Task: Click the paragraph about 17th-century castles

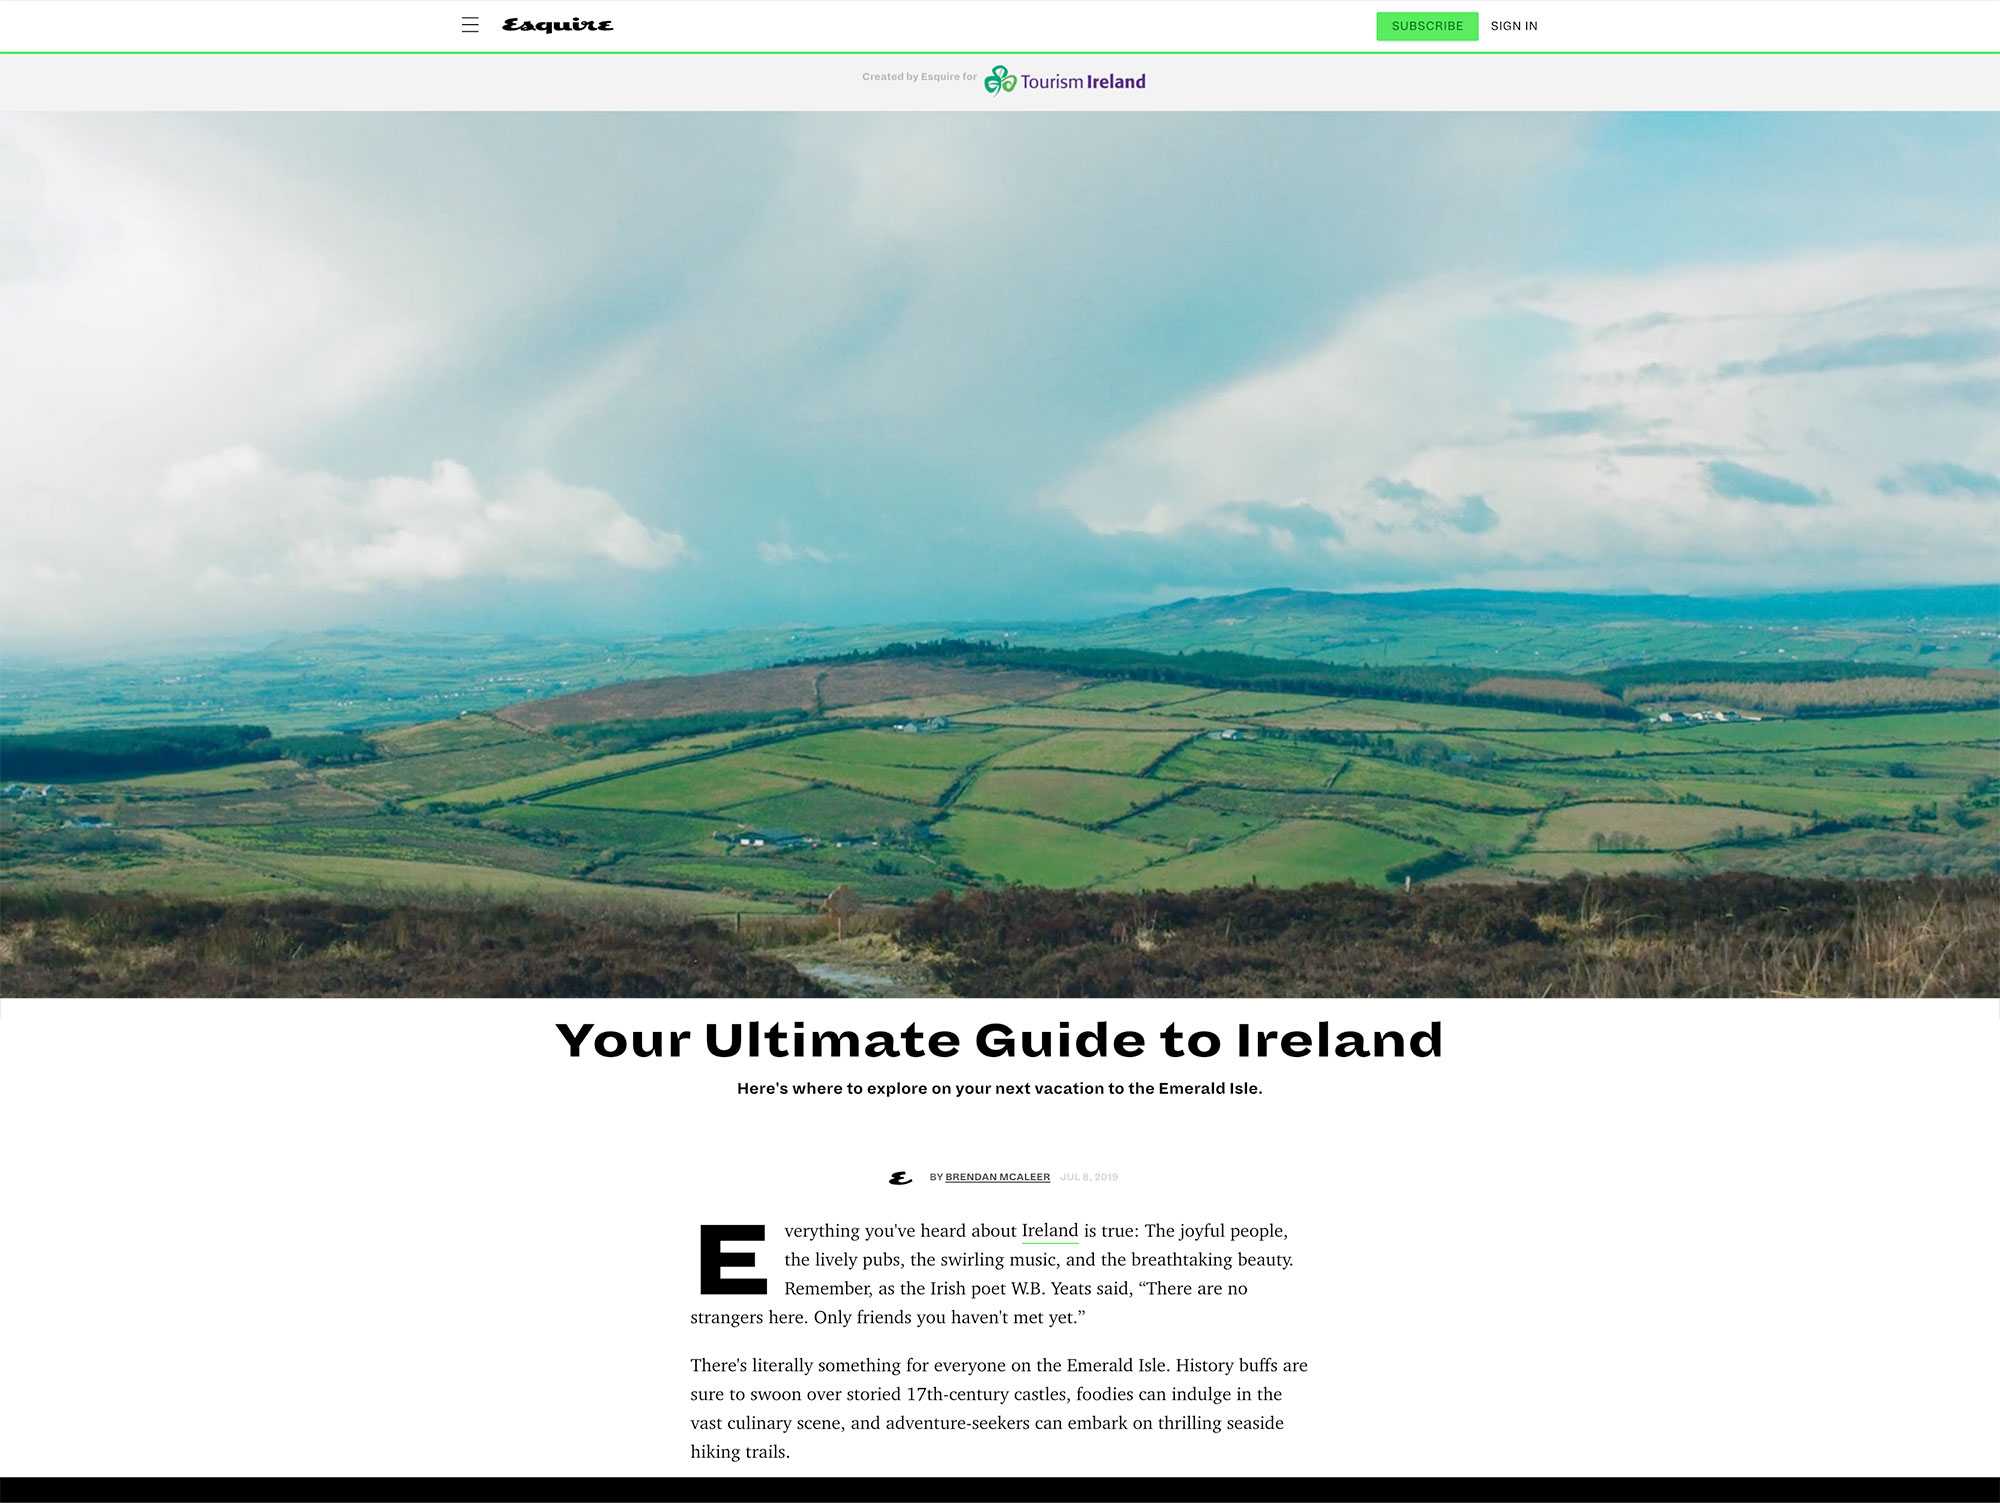Action: (998, 1408)
